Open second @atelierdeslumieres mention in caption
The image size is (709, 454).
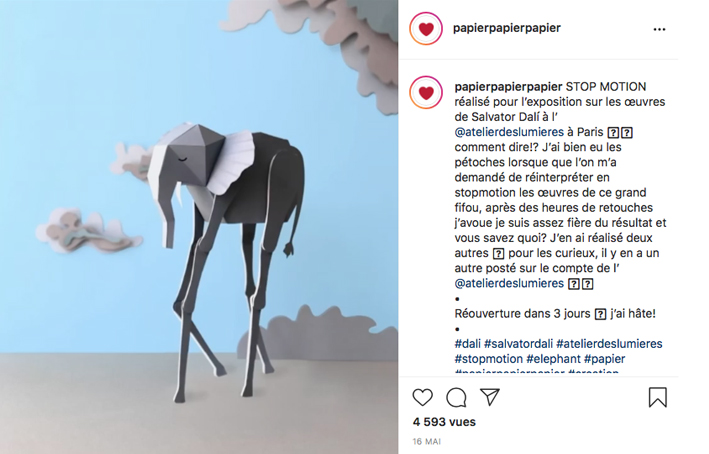click(x=509, y=284)
